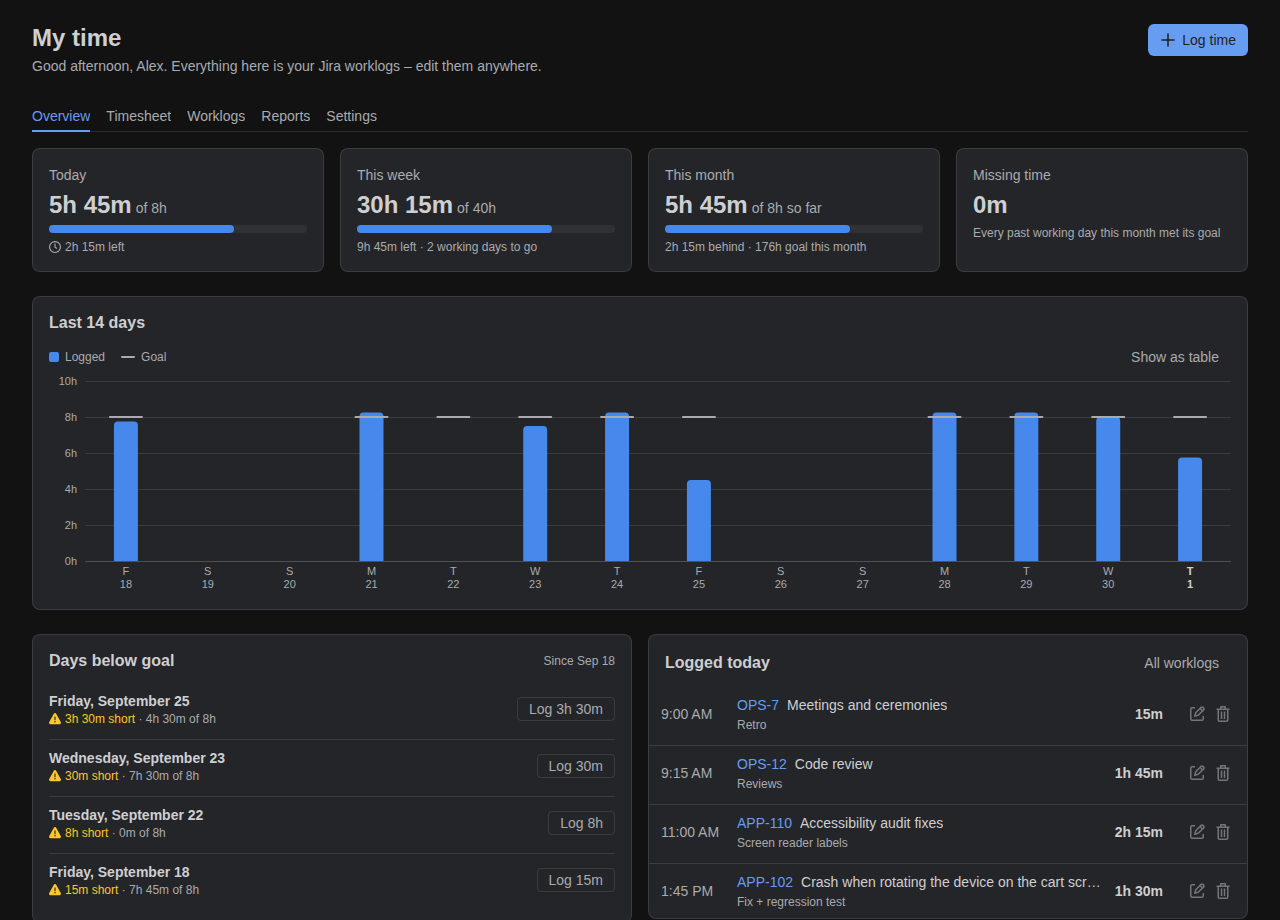The width and height of the screenshot is (1280, 920).
Task: Delete the OPS-12 Code review worklog
Action: [1223, 773]
